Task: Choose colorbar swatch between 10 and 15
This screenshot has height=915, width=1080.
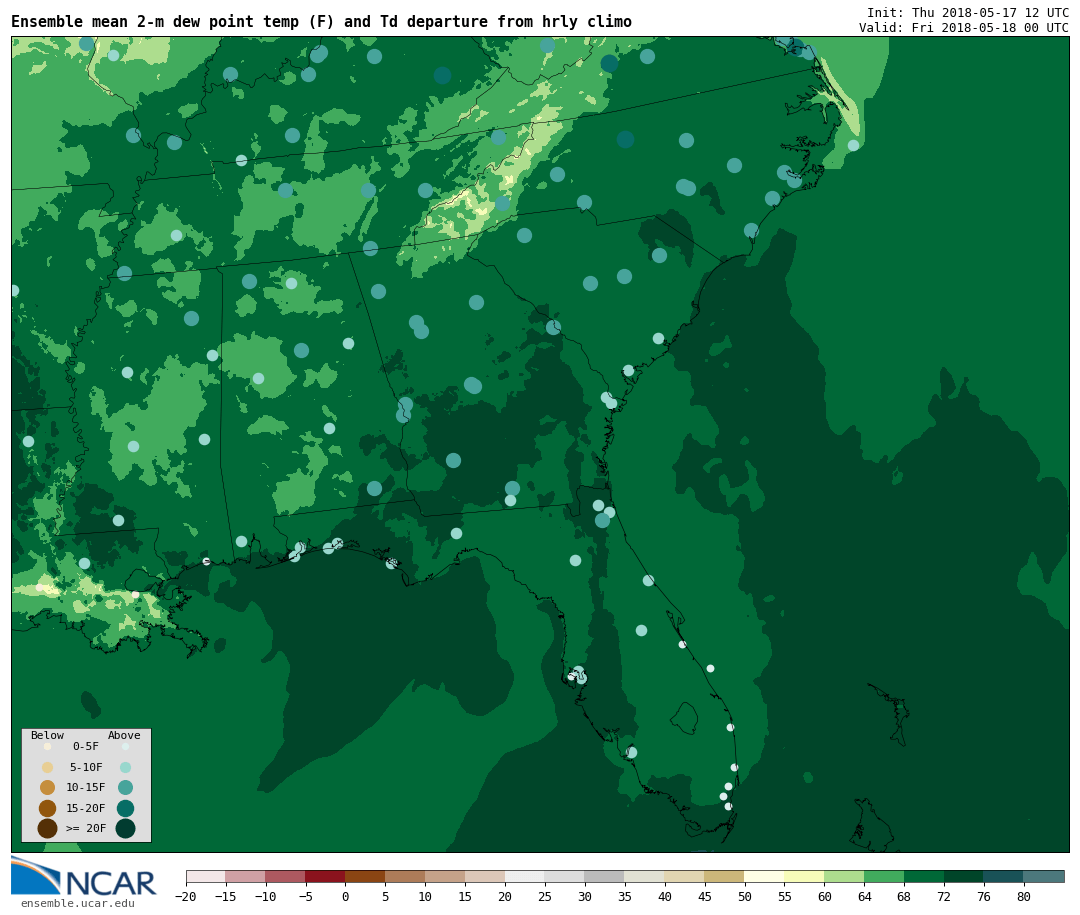Action: click(x=446, y=876)
